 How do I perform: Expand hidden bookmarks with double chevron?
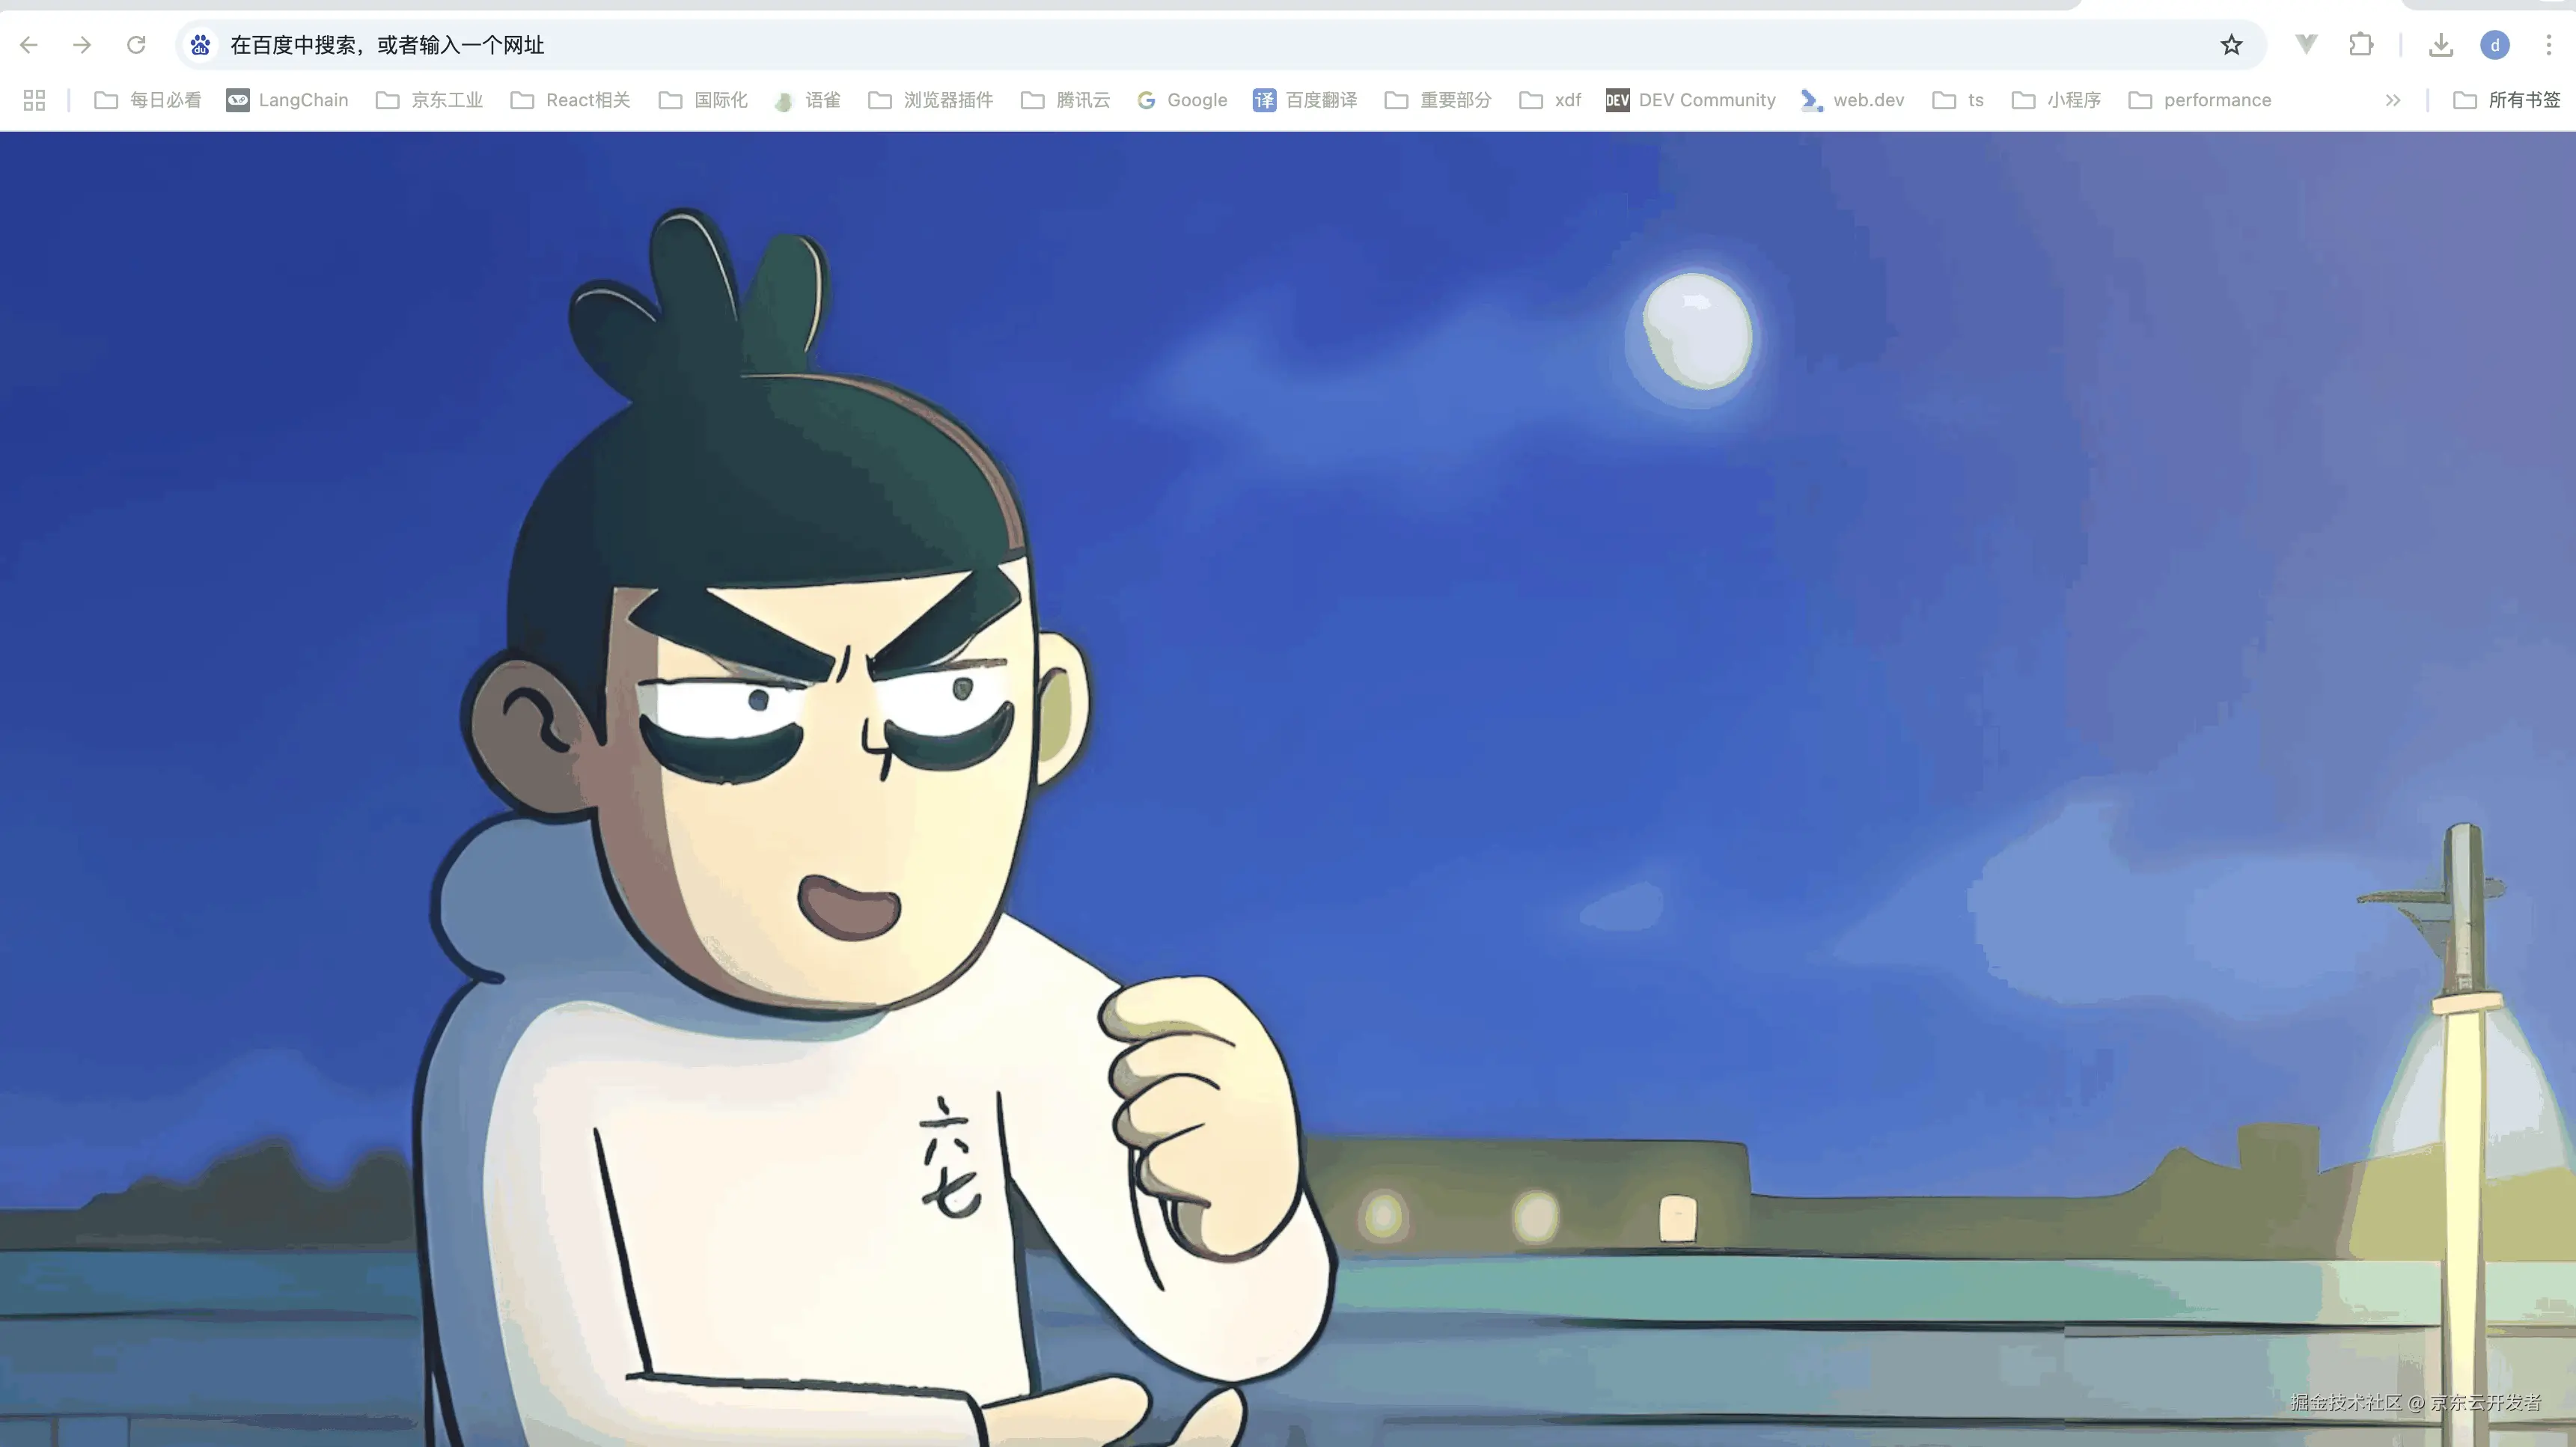2392,100
